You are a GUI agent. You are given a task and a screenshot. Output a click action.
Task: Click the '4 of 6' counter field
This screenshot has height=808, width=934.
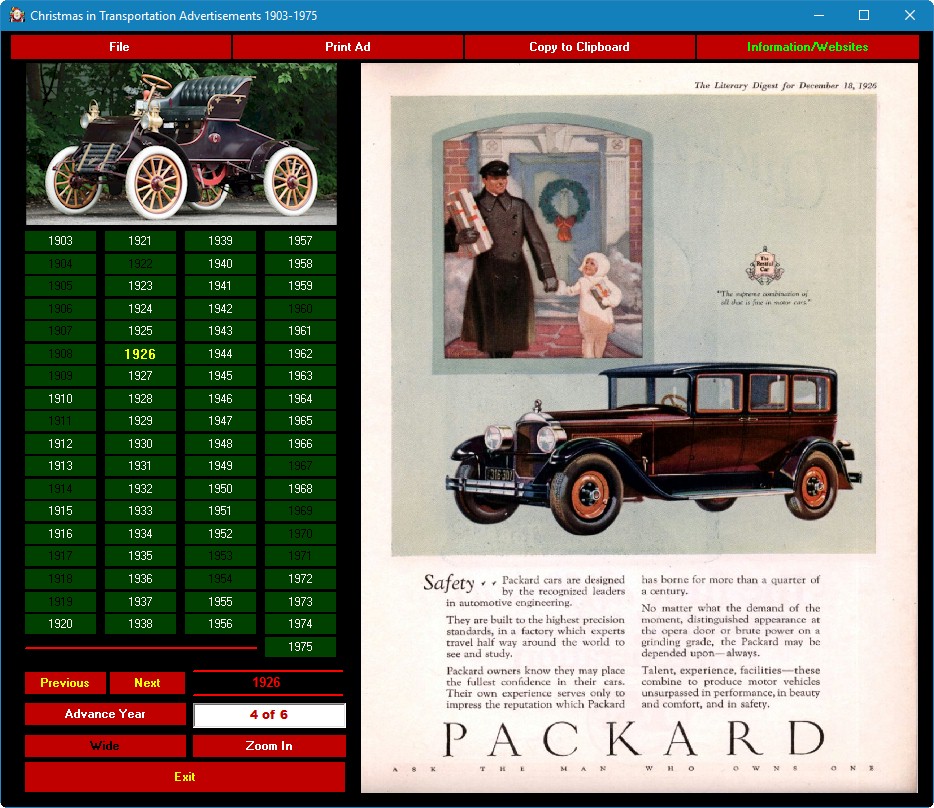[x=269, y=715]
